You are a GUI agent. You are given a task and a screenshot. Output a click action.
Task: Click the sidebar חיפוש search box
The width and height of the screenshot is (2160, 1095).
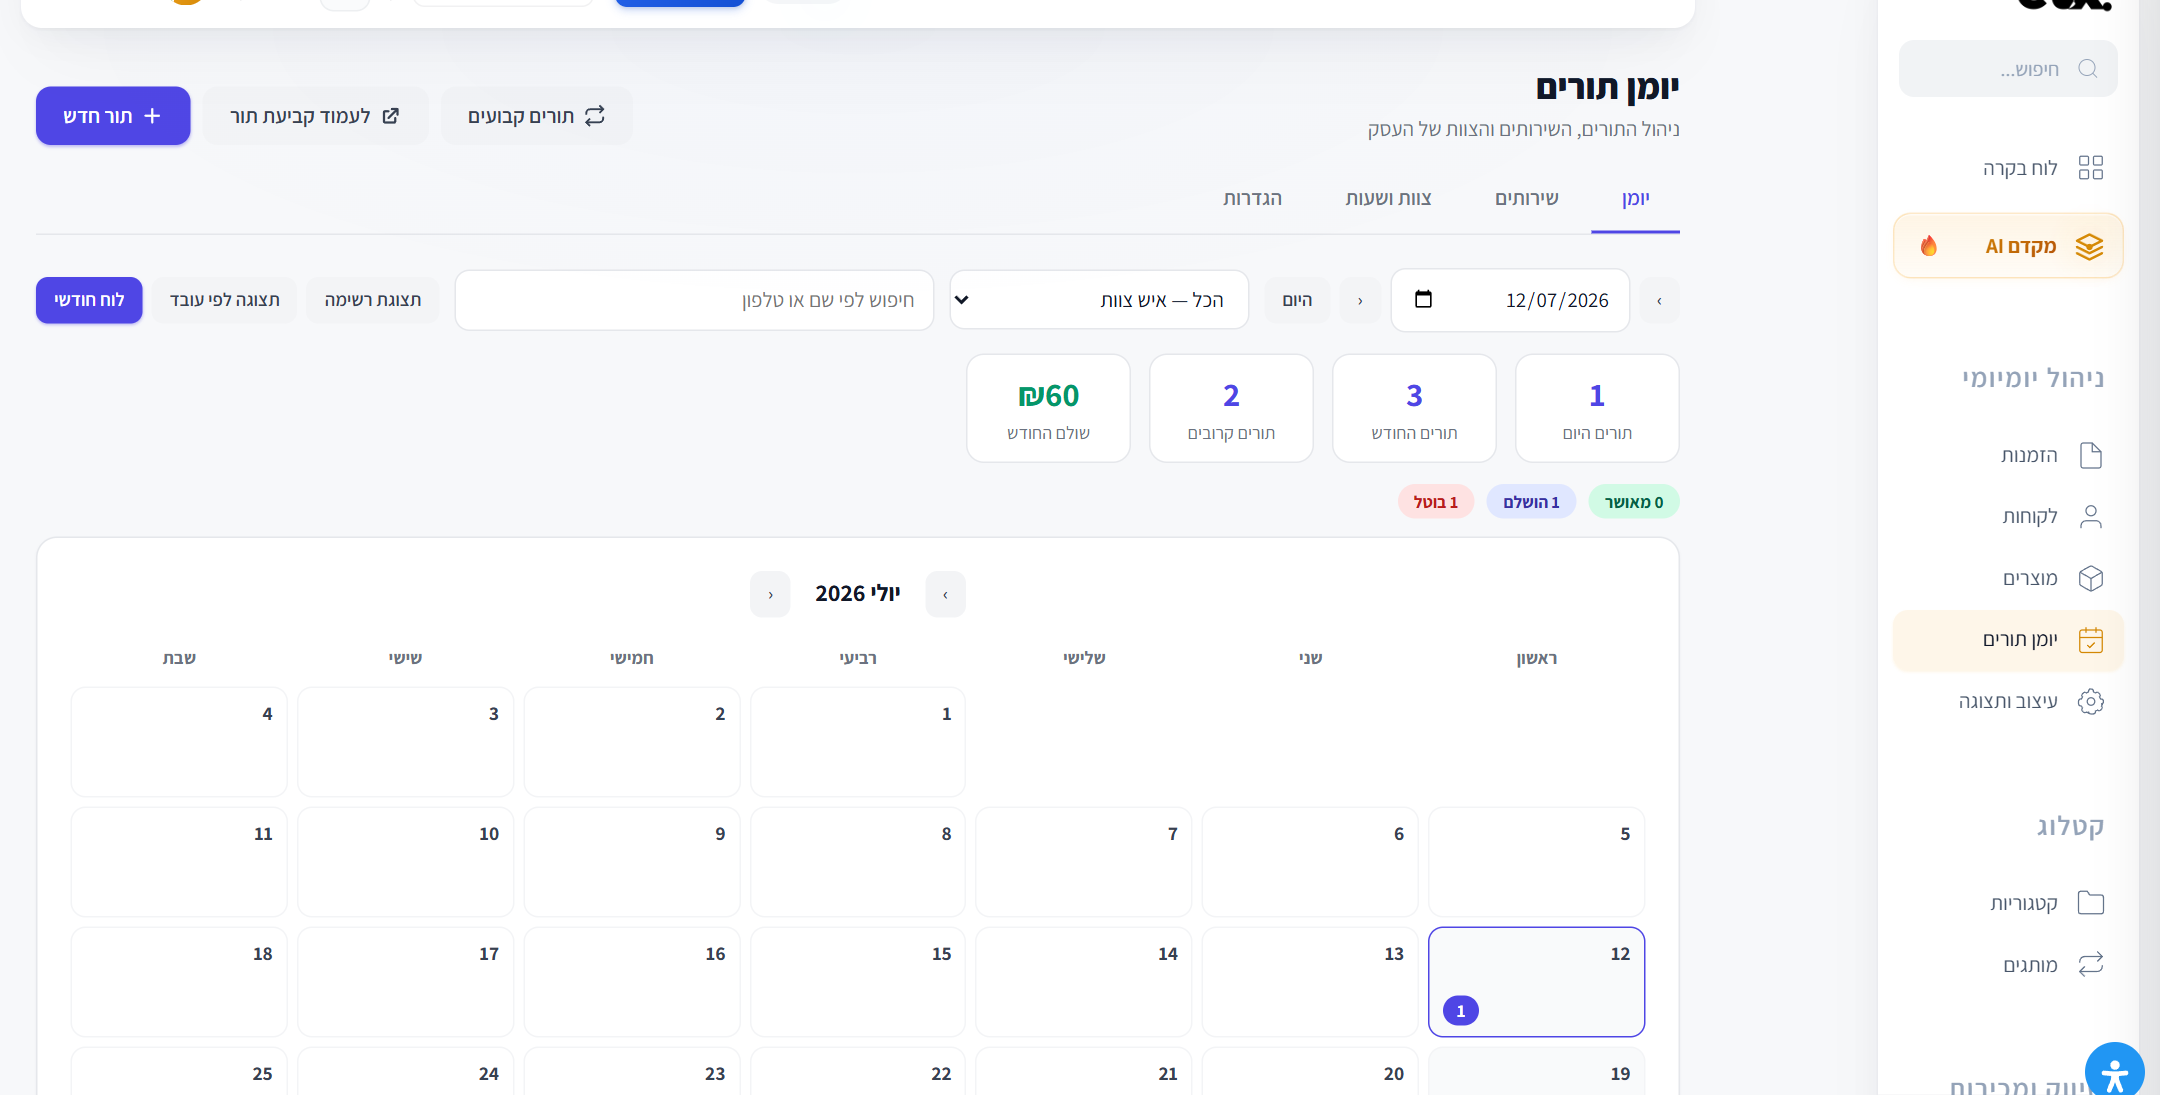tap(2008, 69)
